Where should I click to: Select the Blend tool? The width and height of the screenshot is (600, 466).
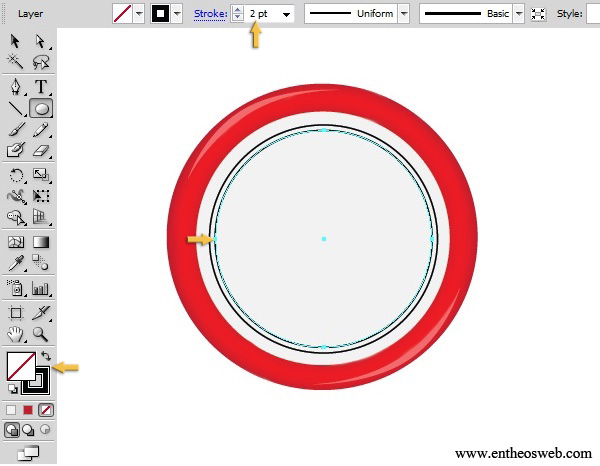[41, 263]
